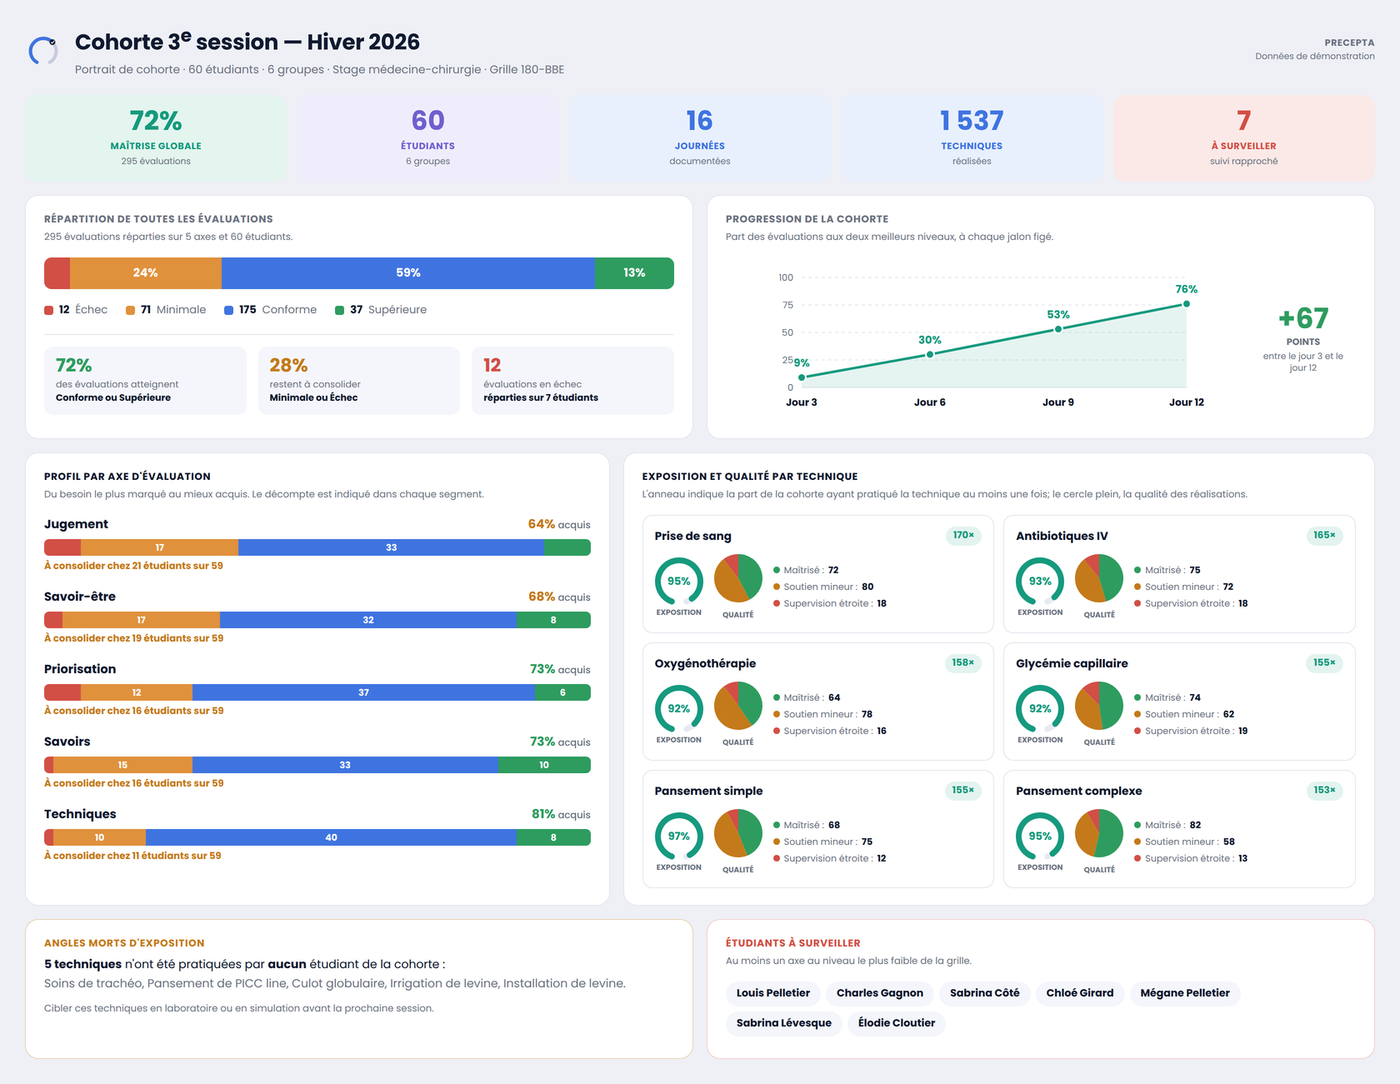The height and width of the screenshot is (1084, 1400).
Task: Click the Oxygénothérapie exposition ring 92%
Action: [x=679, y=709]
